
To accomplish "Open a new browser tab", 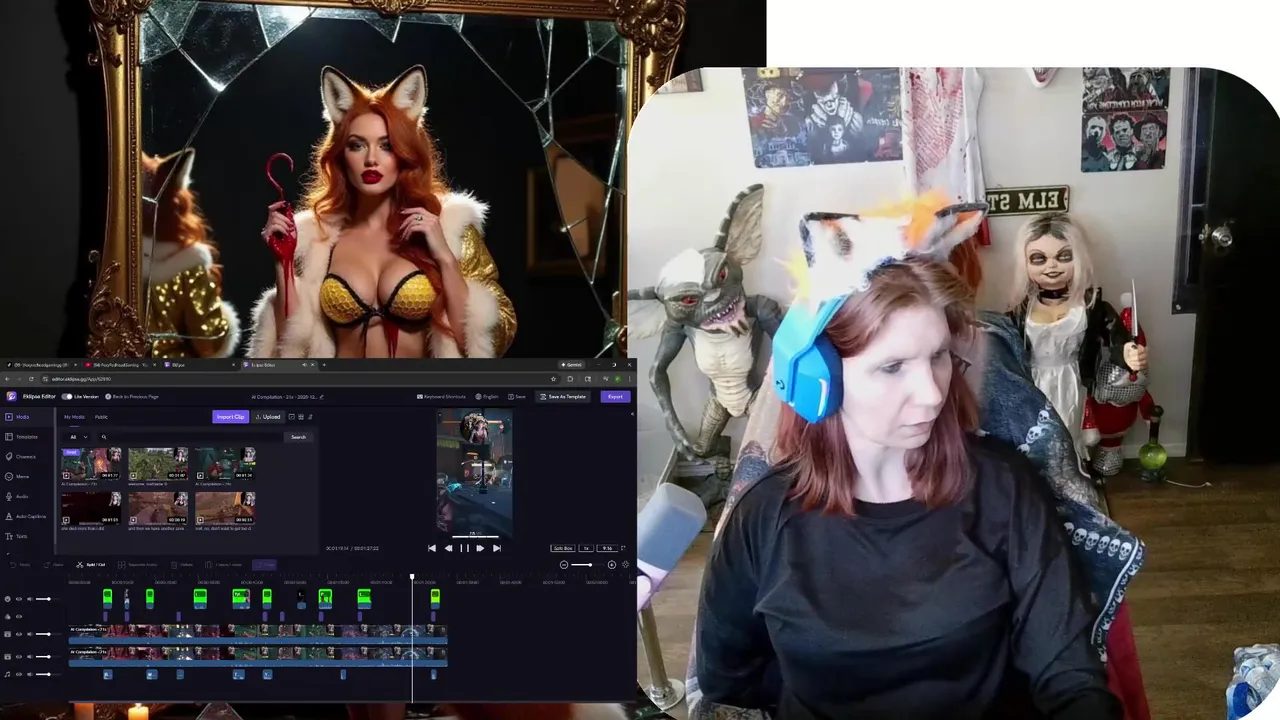I will coord(324,365).
